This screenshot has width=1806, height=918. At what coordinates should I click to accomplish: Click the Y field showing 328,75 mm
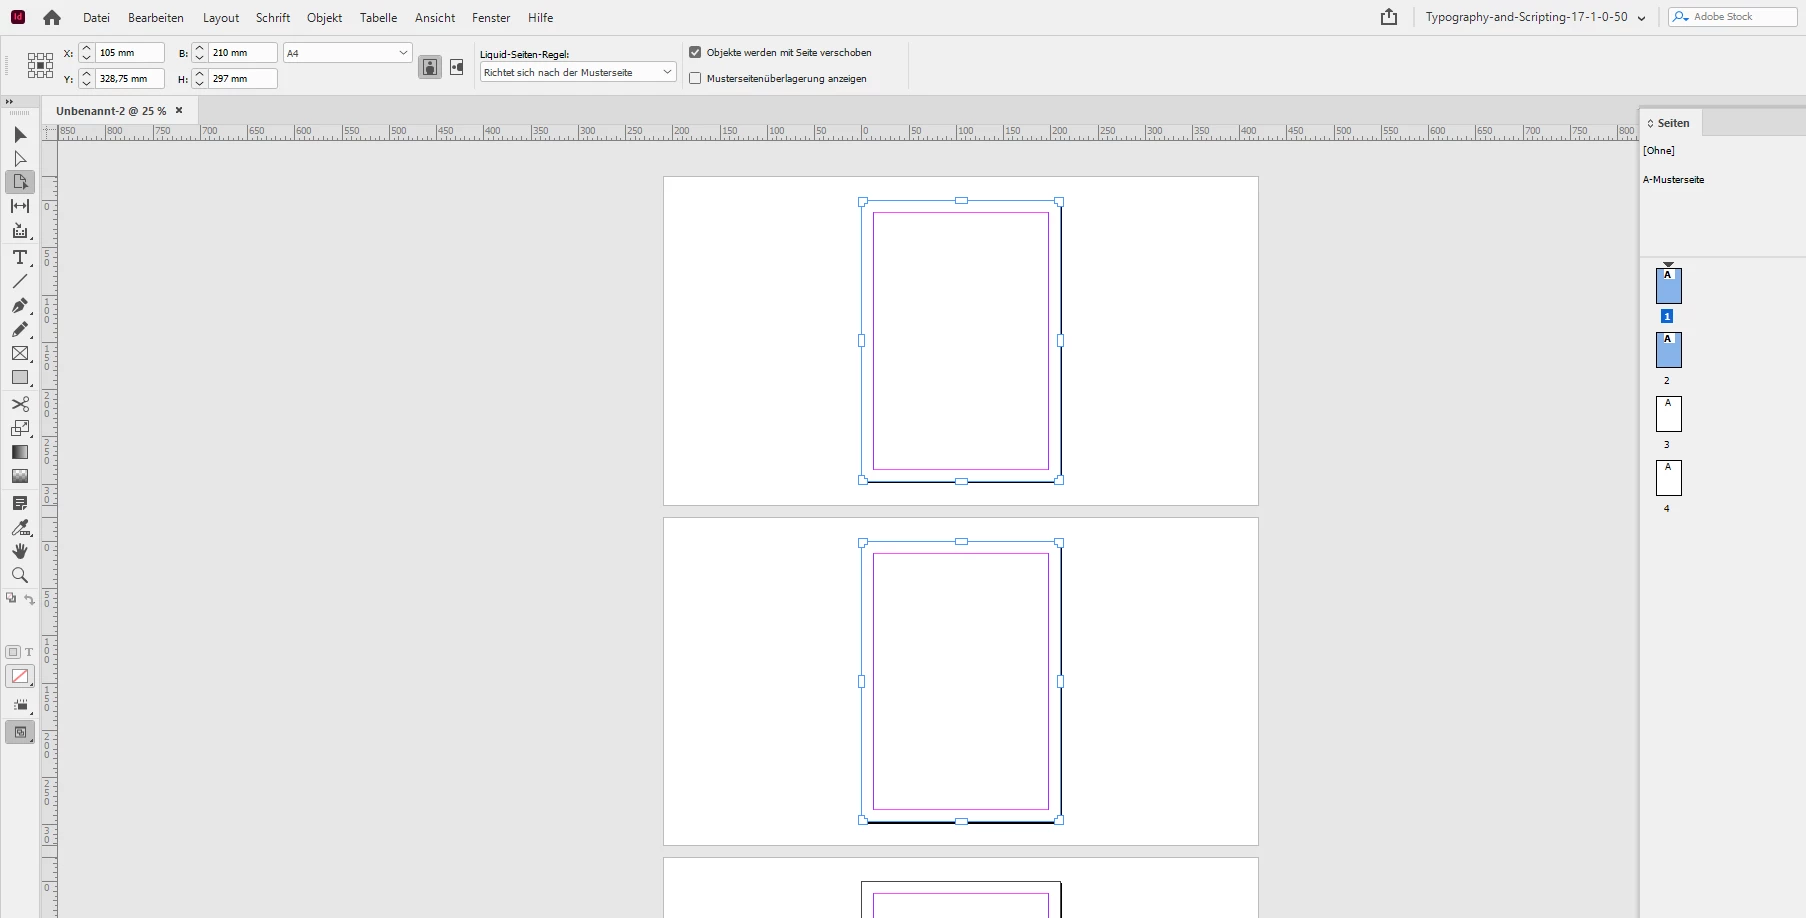tap(130, 78)
